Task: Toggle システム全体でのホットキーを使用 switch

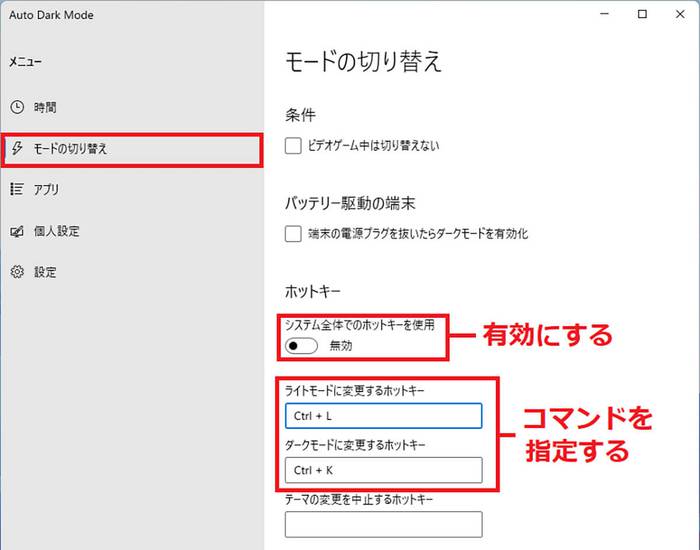Action: point(301,346)
